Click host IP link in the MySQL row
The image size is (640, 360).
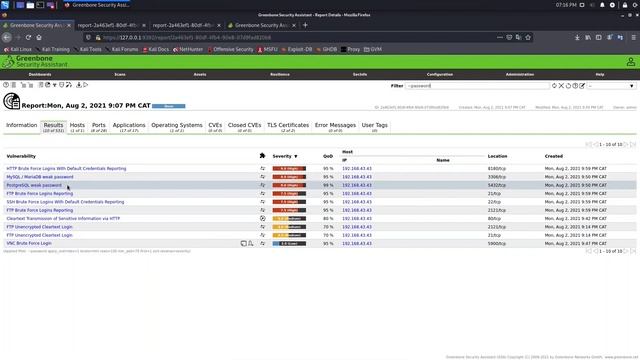pyautogui.click(x=357, y=177)
